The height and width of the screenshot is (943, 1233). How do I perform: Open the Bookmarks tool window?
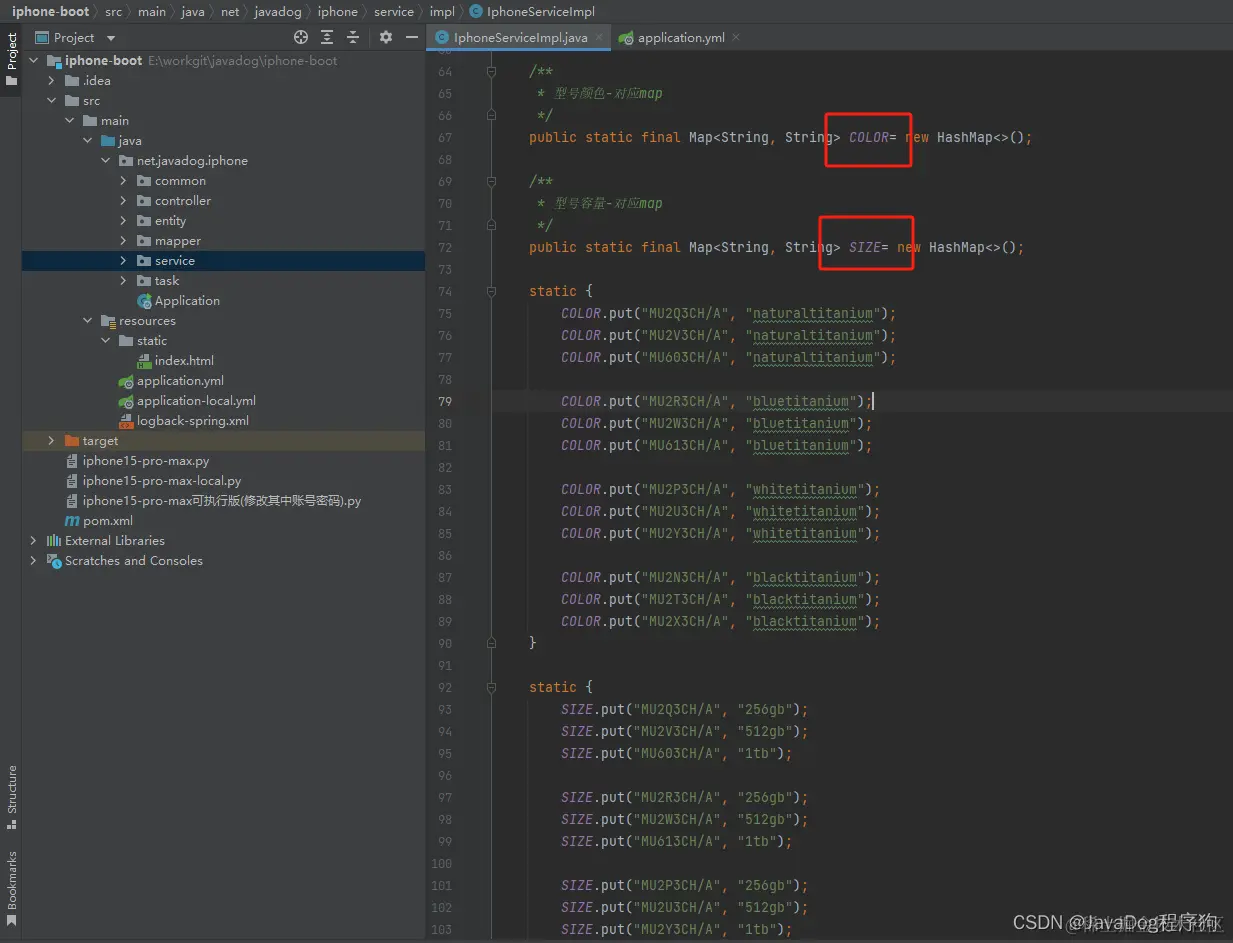11,888
